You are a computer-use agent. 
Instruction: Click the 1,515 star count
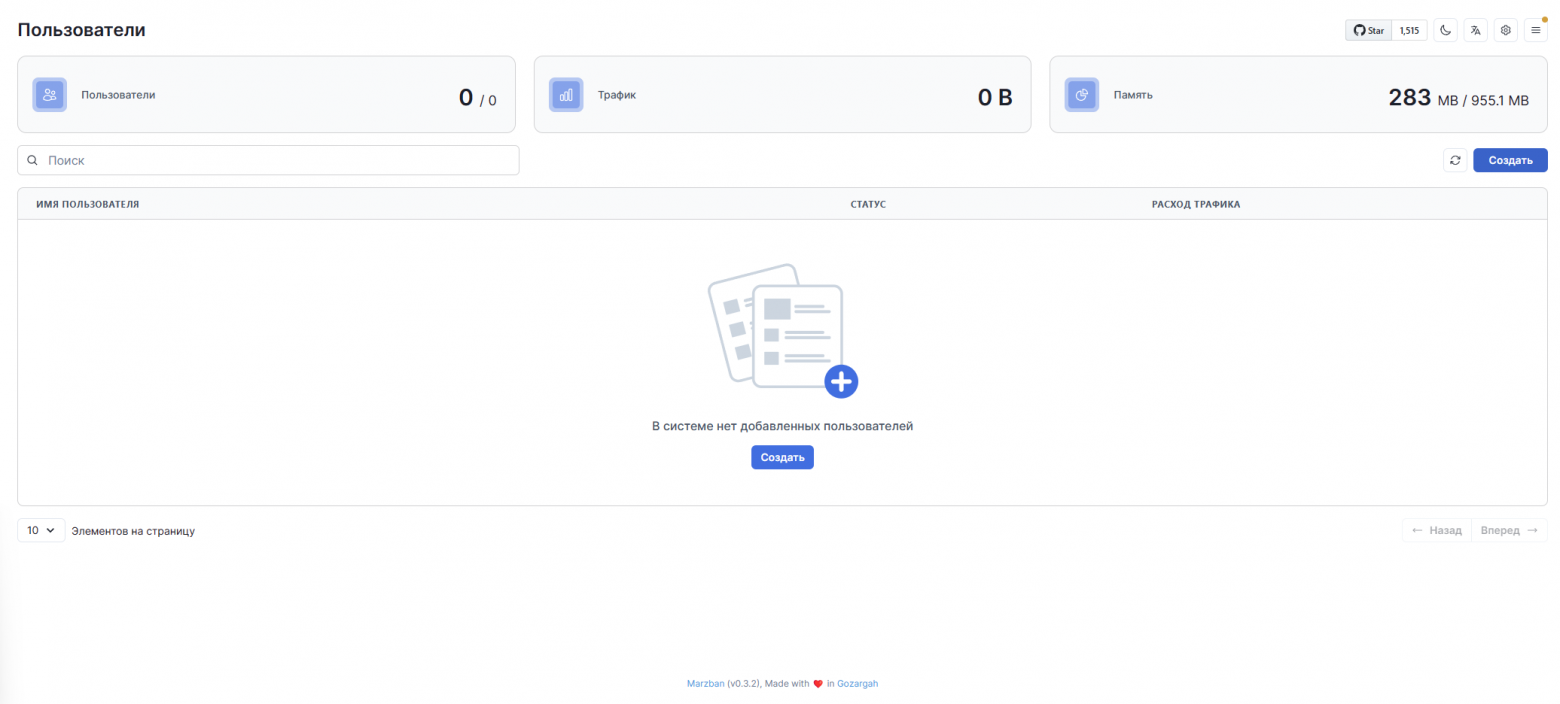point(1409,30)
